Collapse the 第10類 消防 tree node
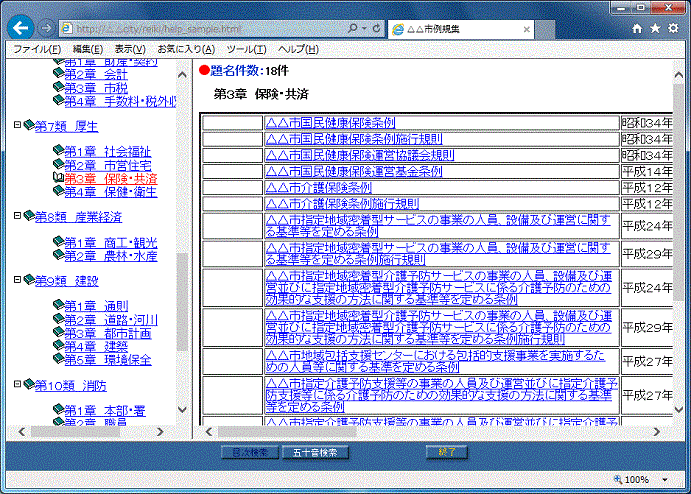 [x=17, y=385]
